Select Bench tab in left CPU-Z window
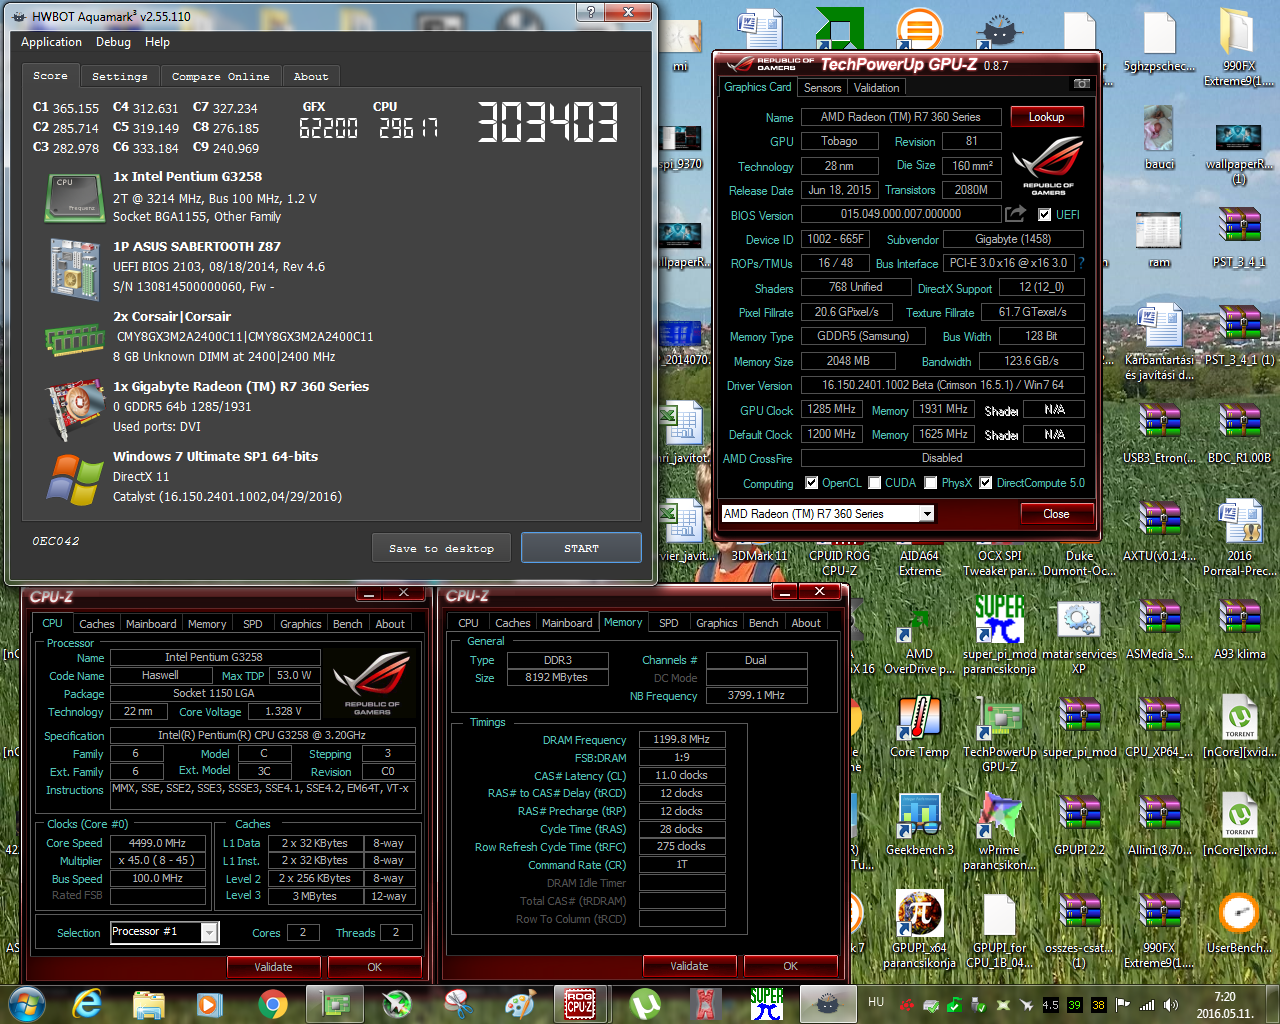 348,624
